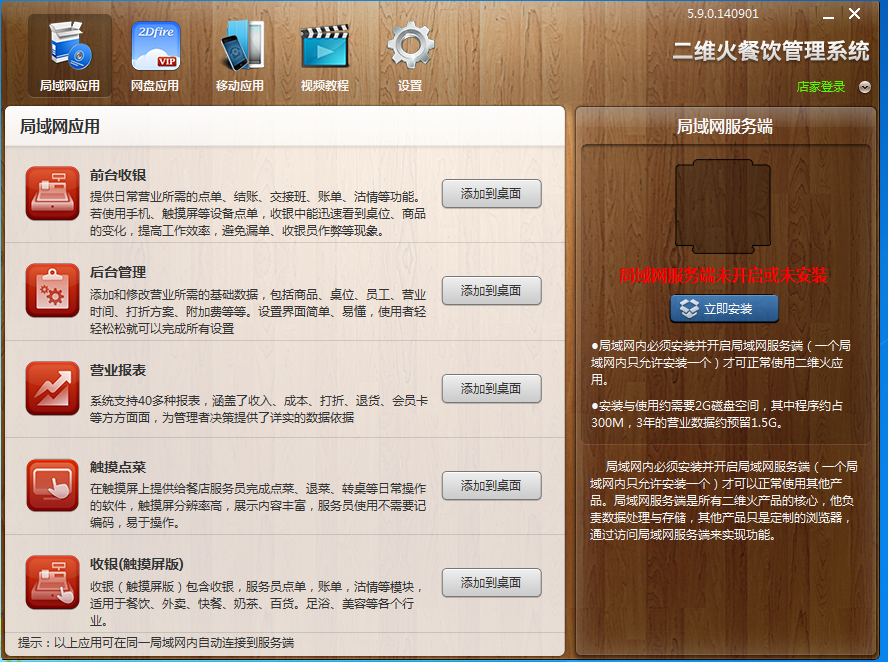Click the 局域网应用 panel heading
888x662 pixels.
coord(59,126)
